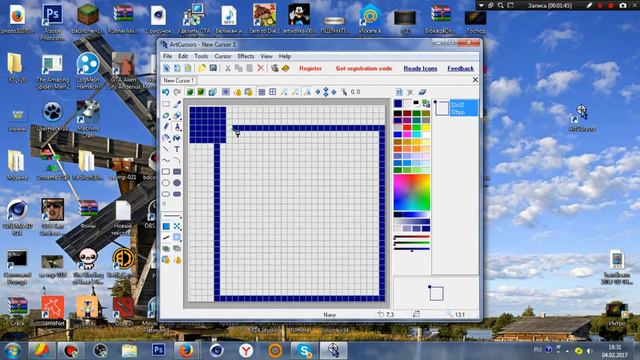Close the New Cursor 1 document tab
Screen dimensions: 640x360
(475, 80)
